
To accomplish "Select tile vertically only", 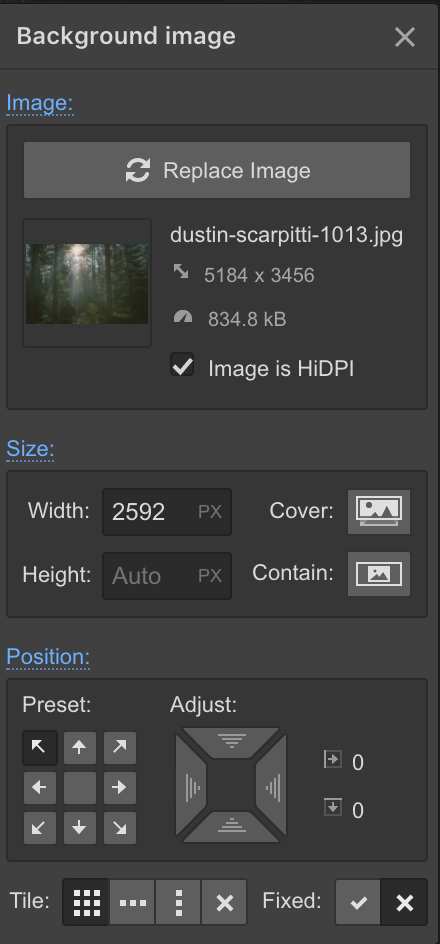I will point(178,902).
